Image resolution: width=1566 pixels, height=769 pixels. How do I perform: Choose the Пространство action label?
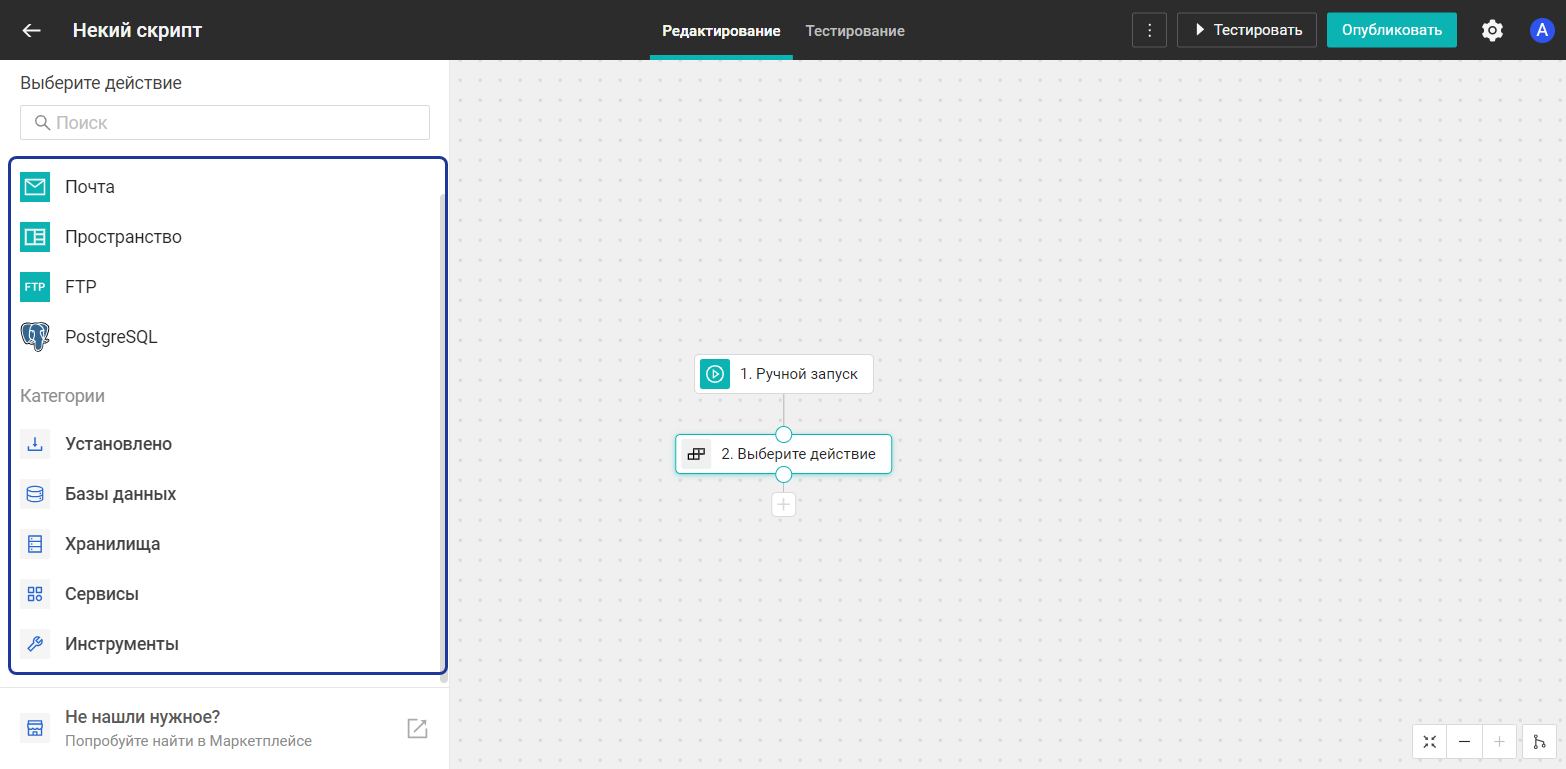[123, 237]
